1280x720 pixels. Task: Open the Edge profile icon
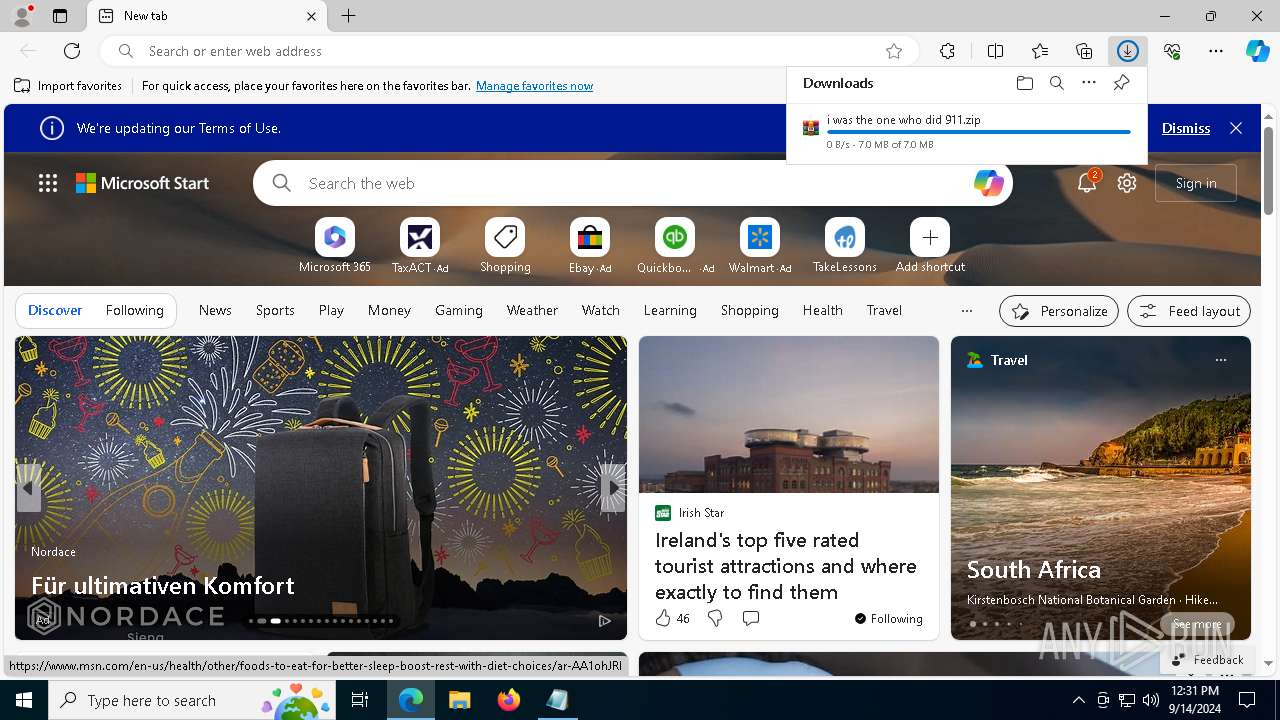click(22, 16)
